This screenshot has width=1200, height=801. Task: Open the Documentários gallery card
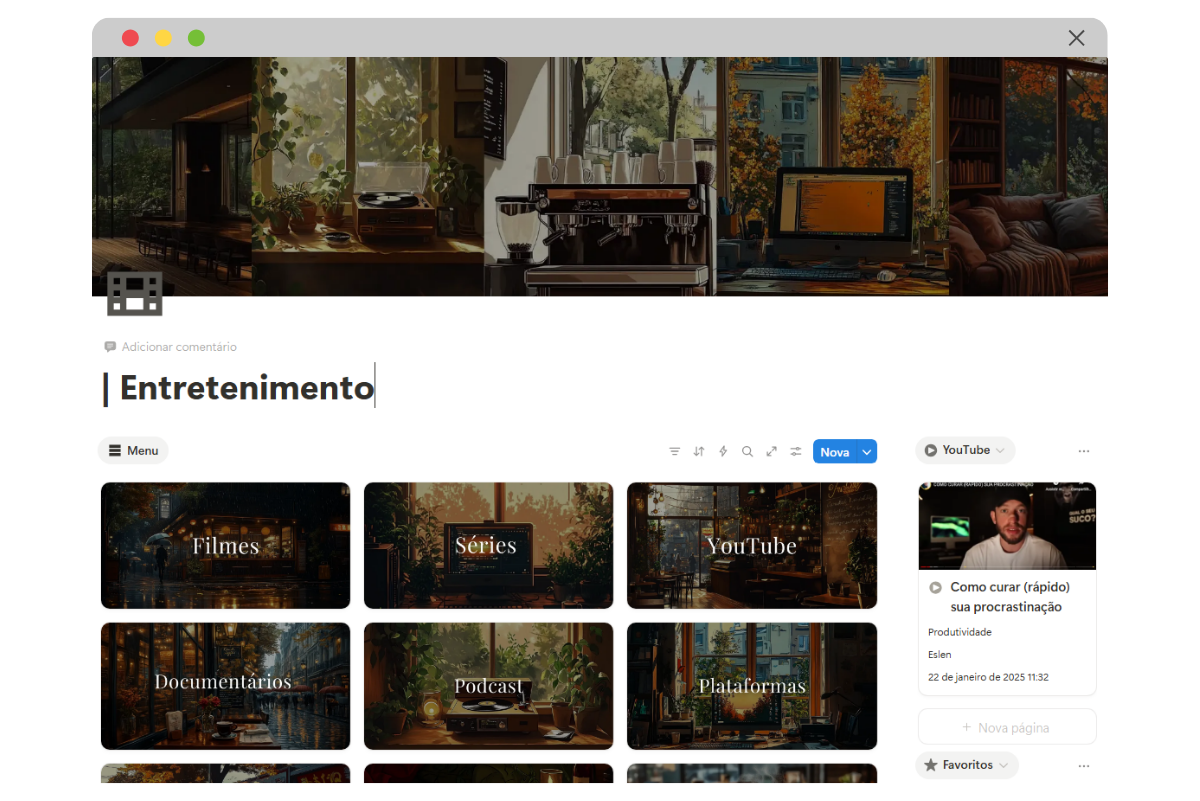226,686
